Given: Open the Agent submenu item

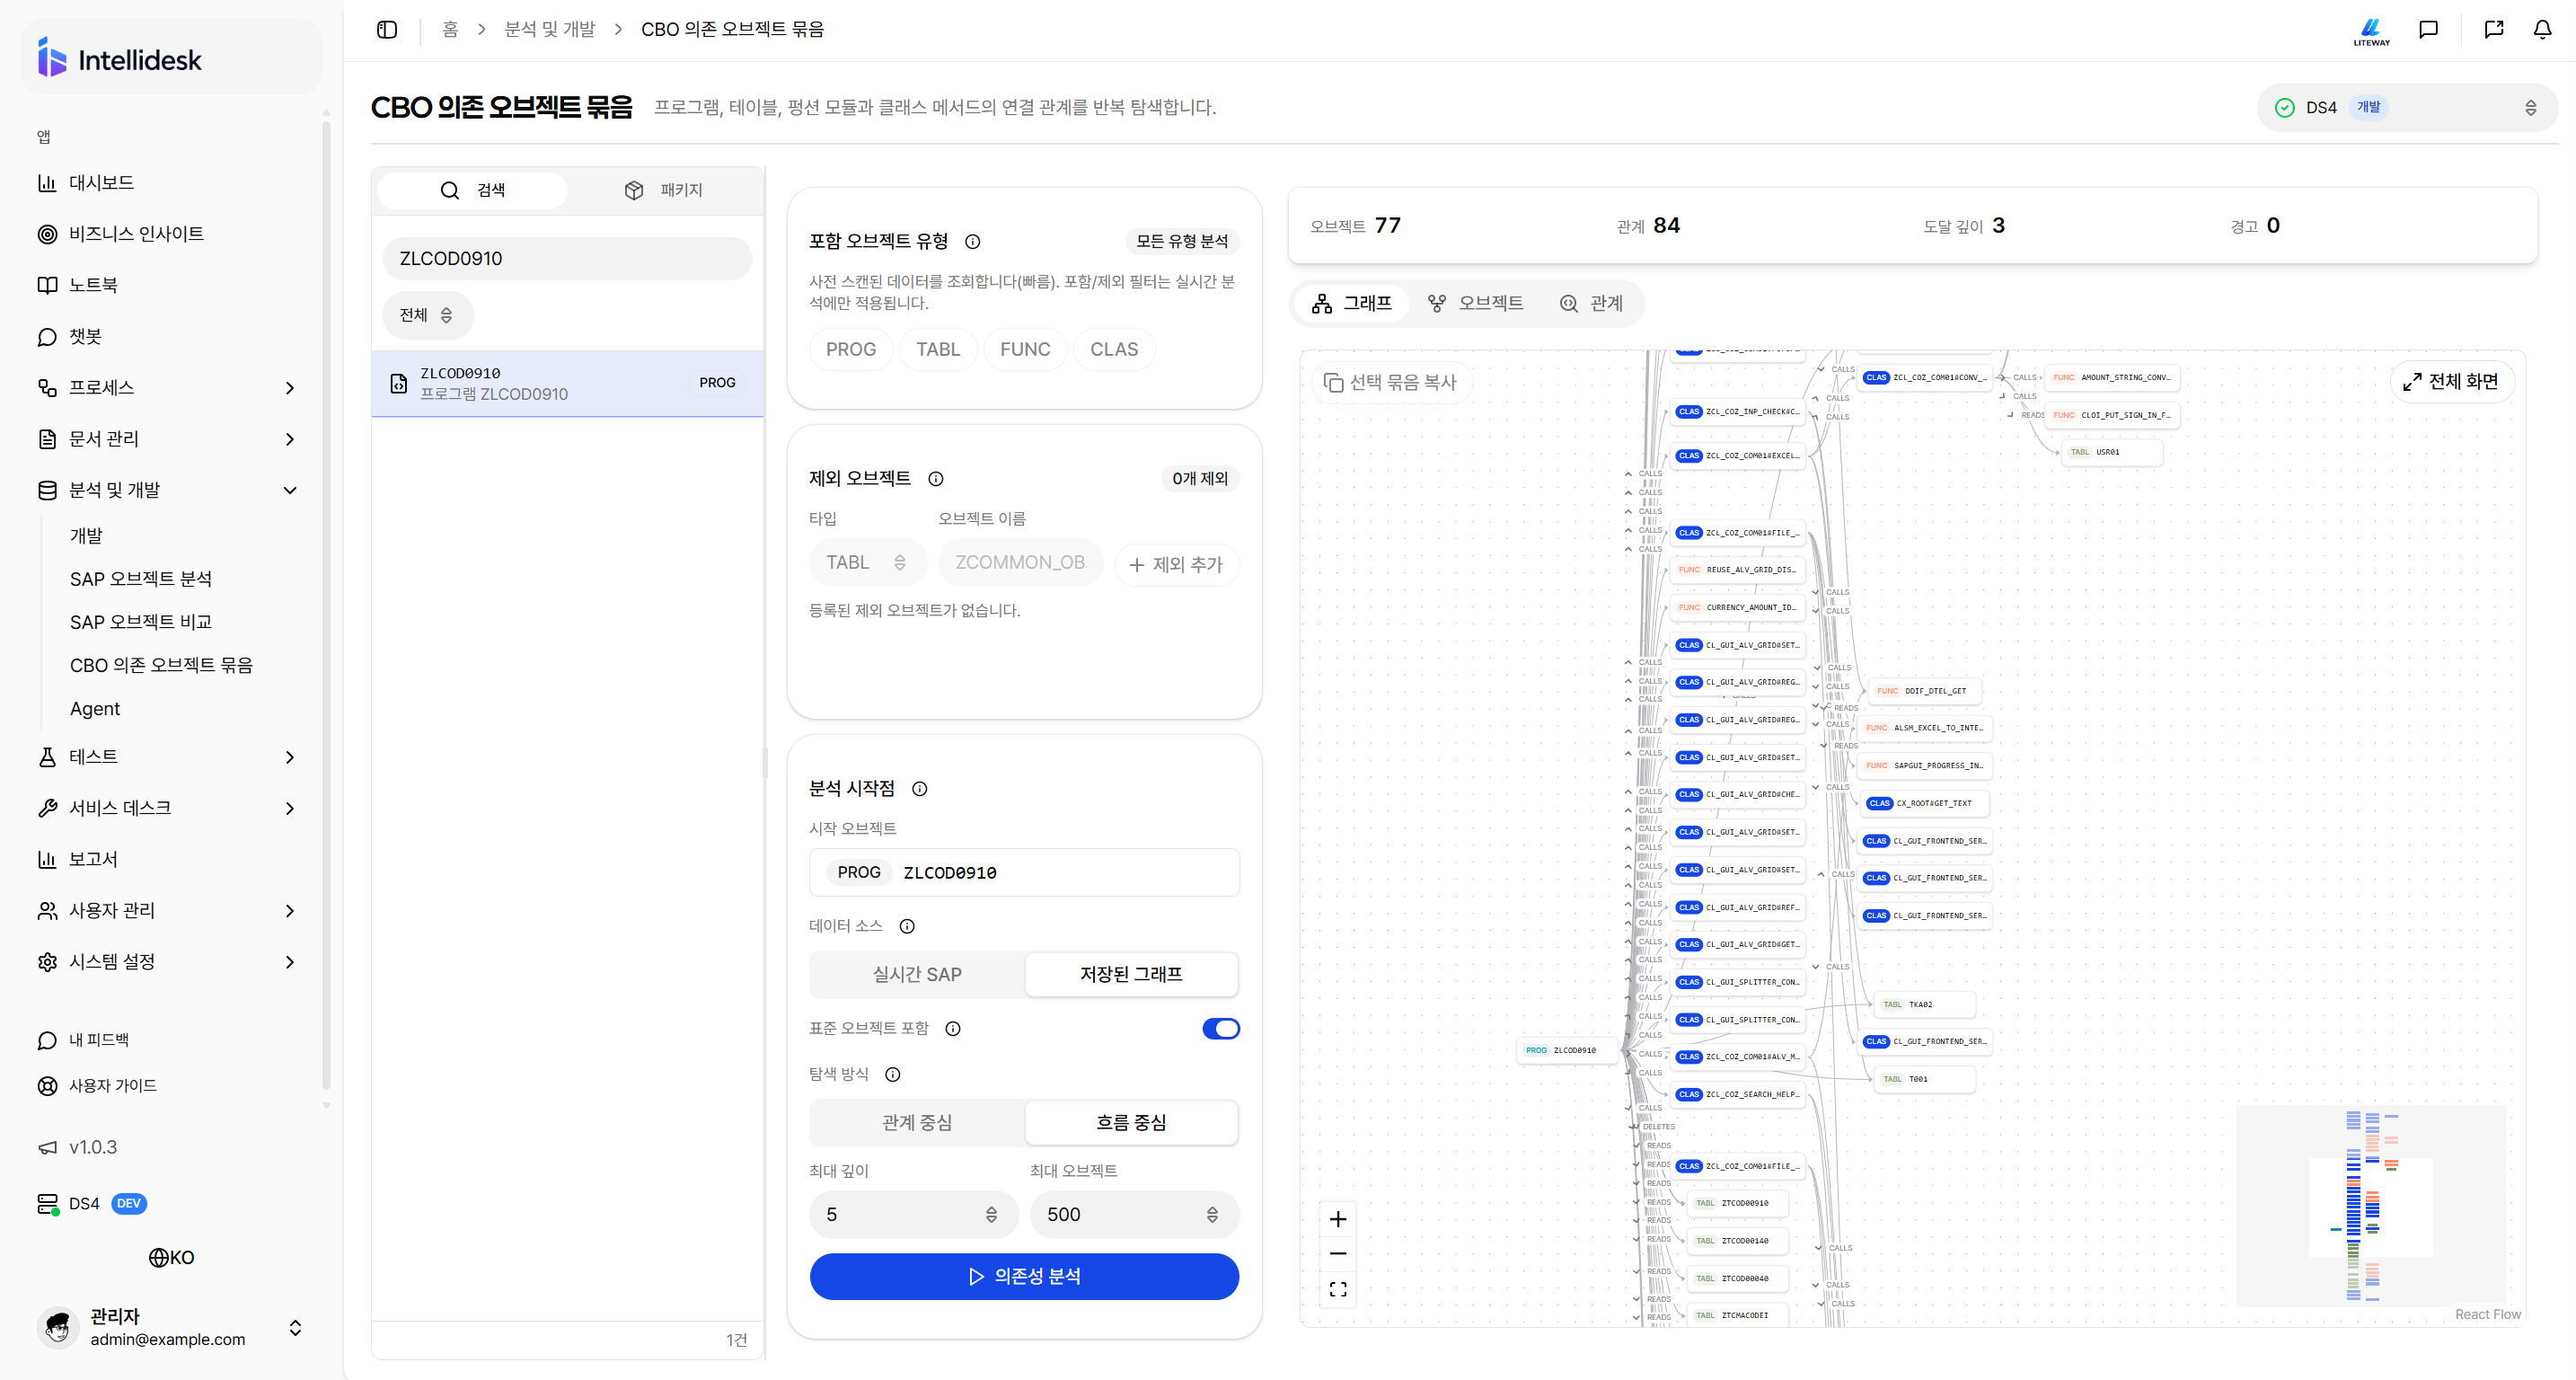Looking at the screenshot, I should (95, 708).
